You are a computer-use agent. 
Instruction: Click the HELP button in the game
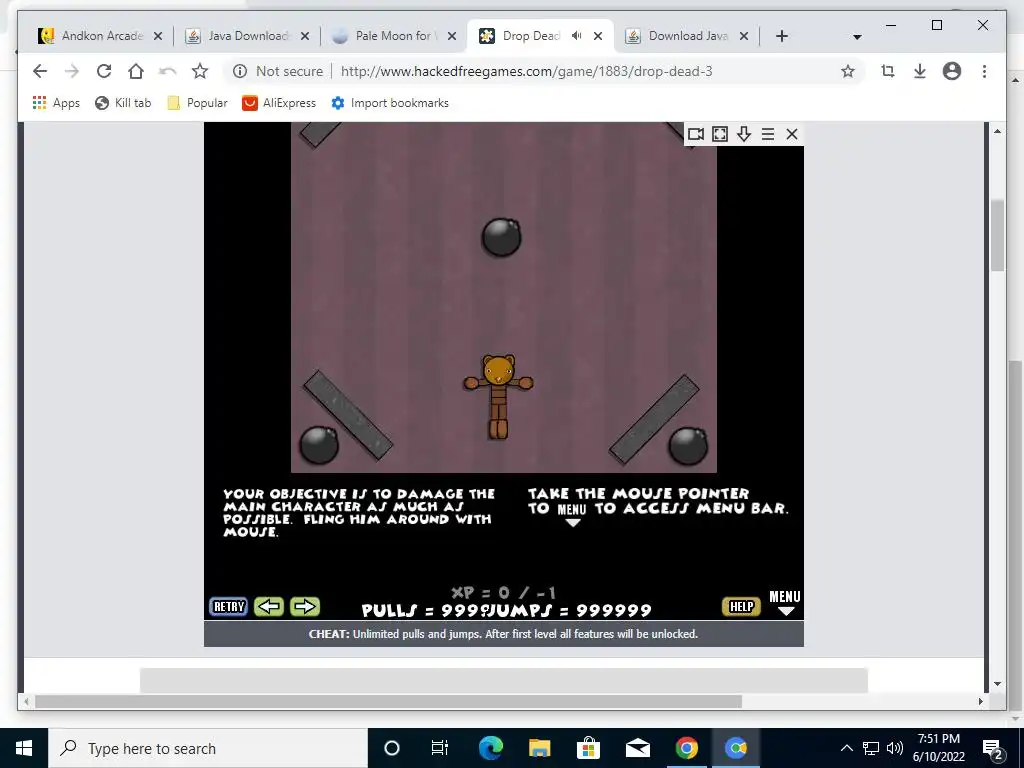741,607
